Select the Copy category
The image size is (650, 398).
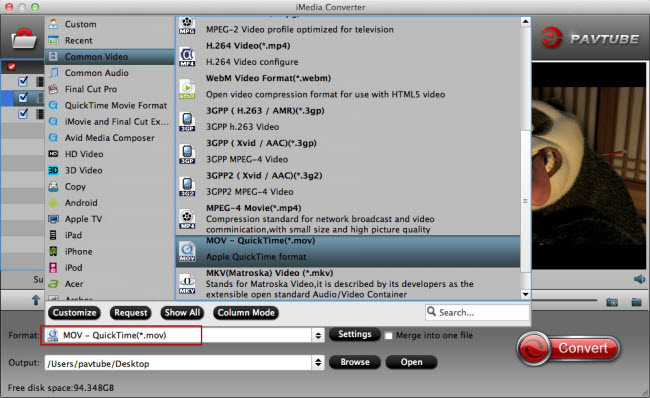pyautogui.click(x=109, y=187)
